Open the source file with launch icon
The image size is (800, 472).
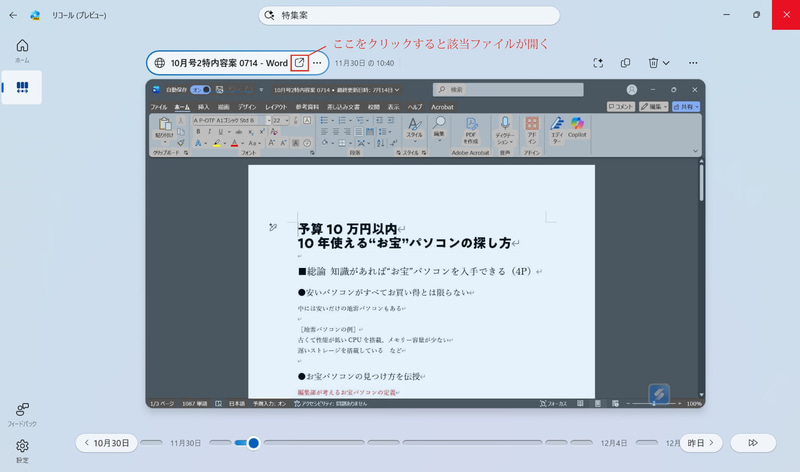pyautogui.click(x=299, y=63)
